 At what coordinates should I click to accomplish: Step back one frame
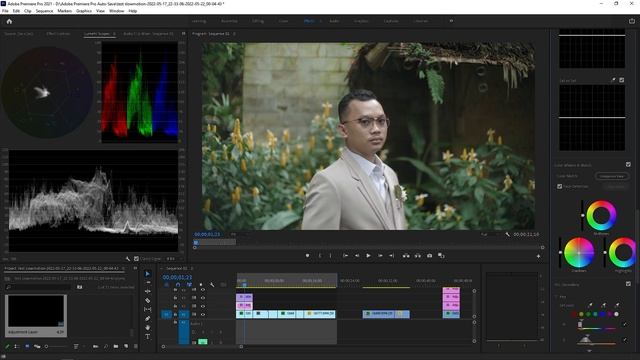357,256
